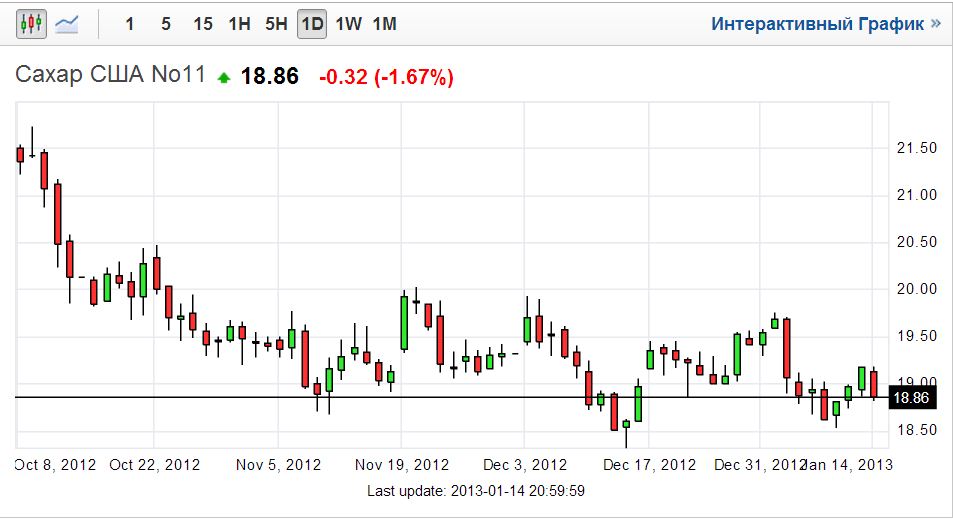Switch to candlestick chart type icon
The height and width of the screenshot is (527, 953).
click(x=31, y=24)
